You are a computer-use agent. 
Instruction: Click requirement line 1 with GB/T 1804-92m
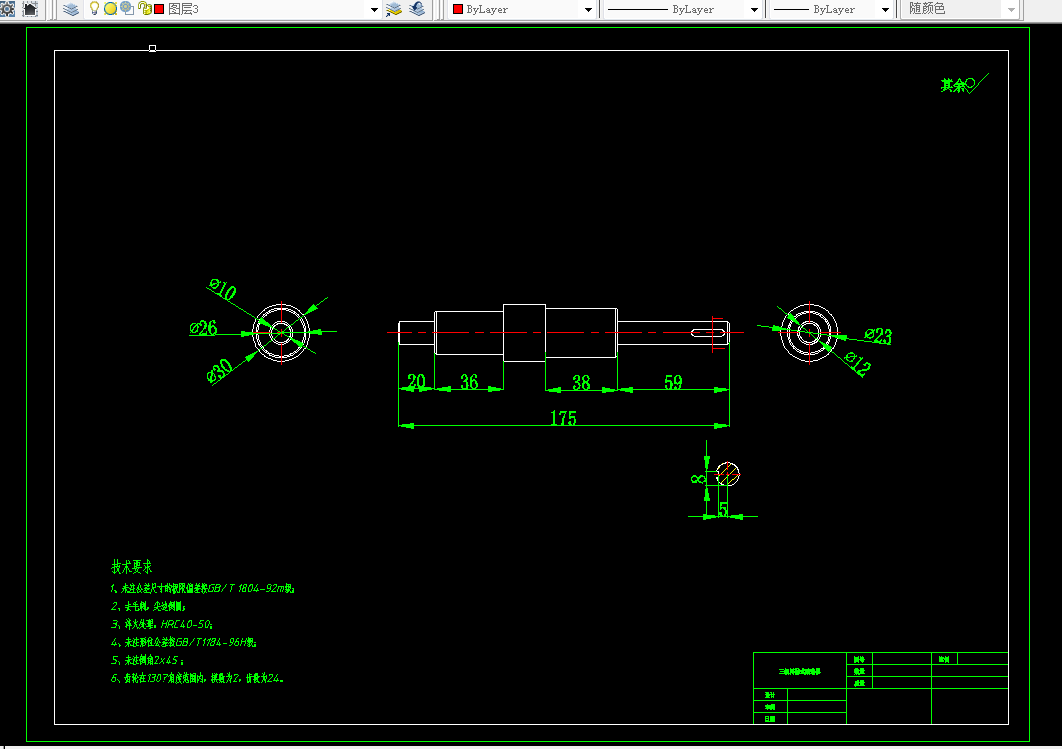pos(203,588)
